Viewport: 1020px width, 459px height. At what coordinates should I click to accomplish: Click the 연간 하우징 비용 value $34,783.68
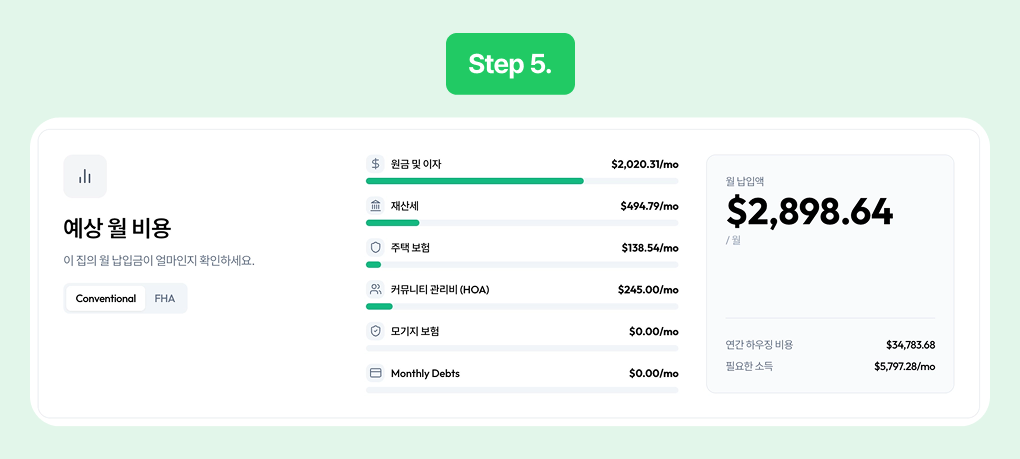point(910,345)
